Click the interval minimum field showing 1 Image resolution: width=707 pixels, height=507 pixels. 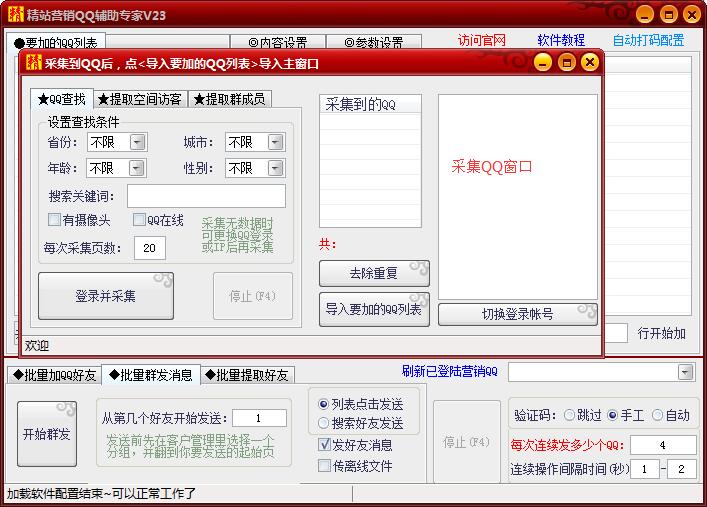(x=645, y=469)
